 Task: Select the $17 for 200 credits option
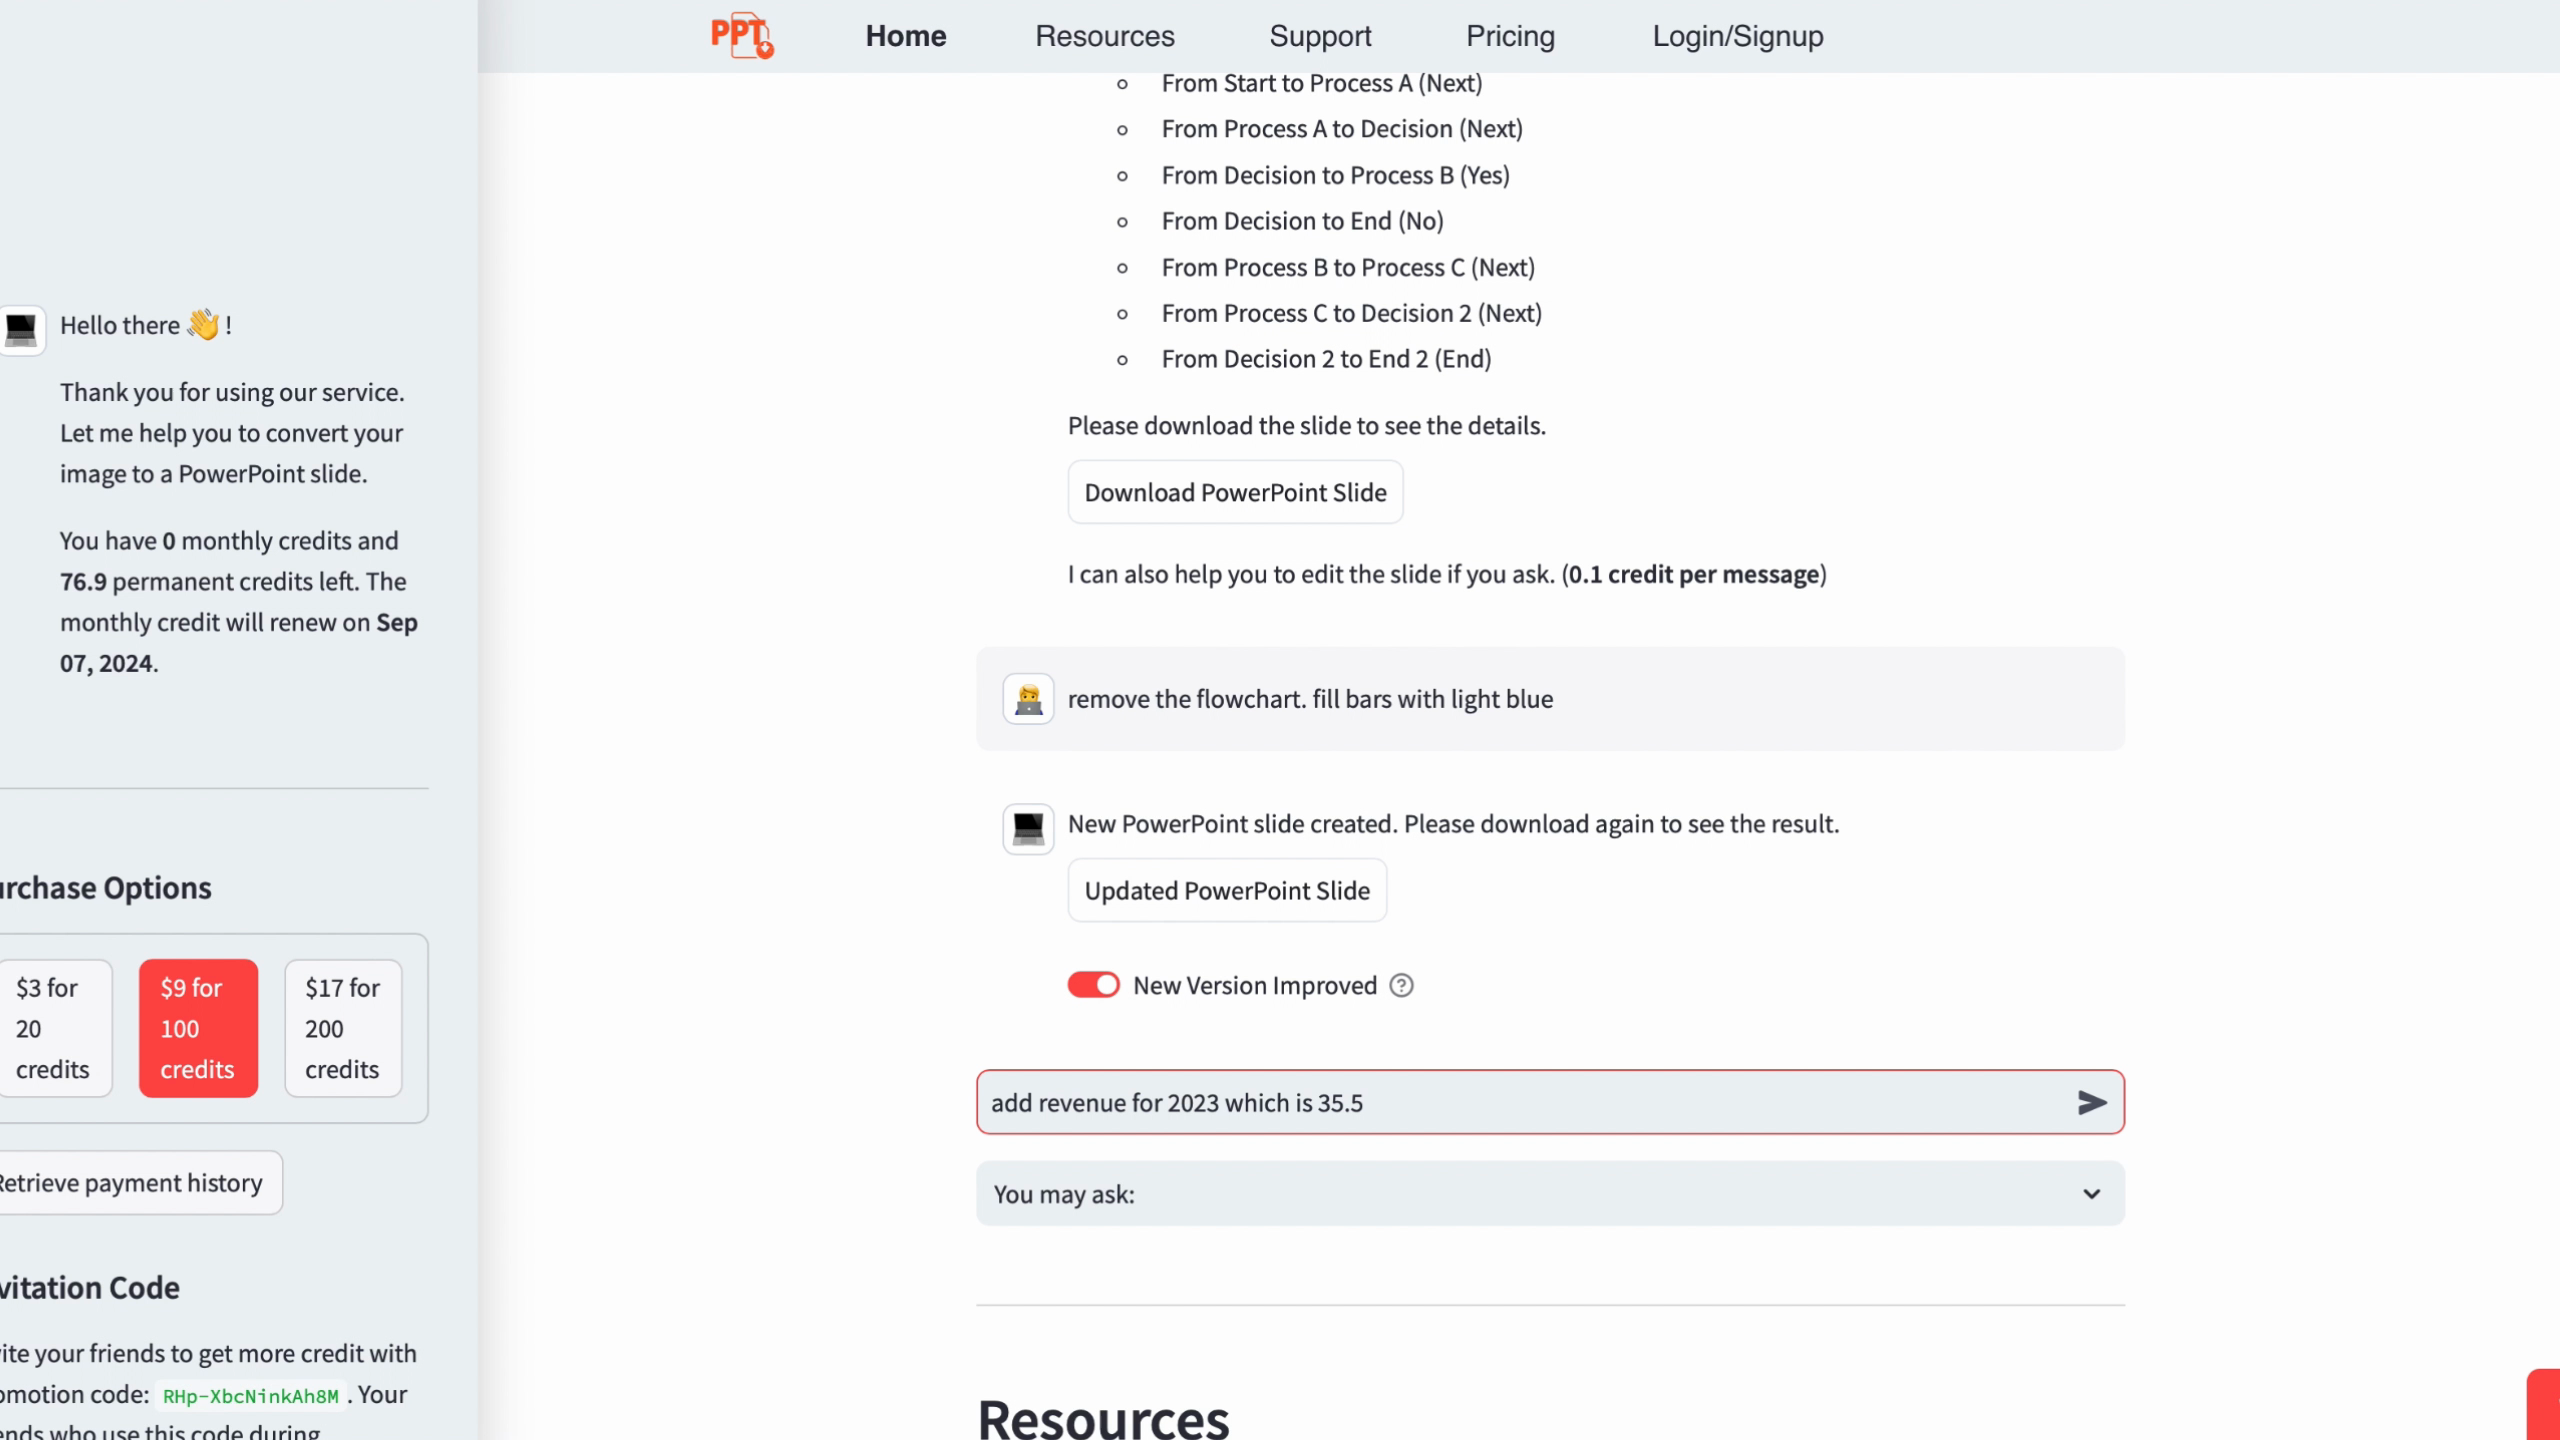pyautogui.click(x=342, y=1028)
